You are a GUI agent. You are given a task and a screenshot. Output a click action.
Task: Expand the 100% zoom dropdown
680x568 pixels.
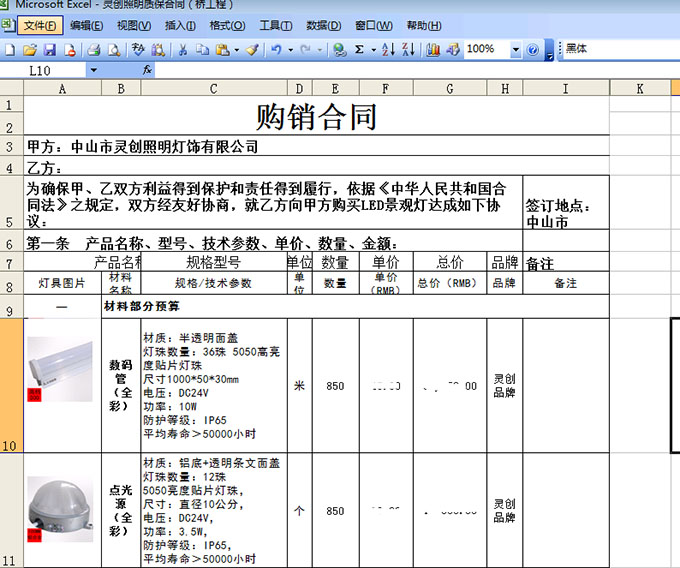coord(516,49)
